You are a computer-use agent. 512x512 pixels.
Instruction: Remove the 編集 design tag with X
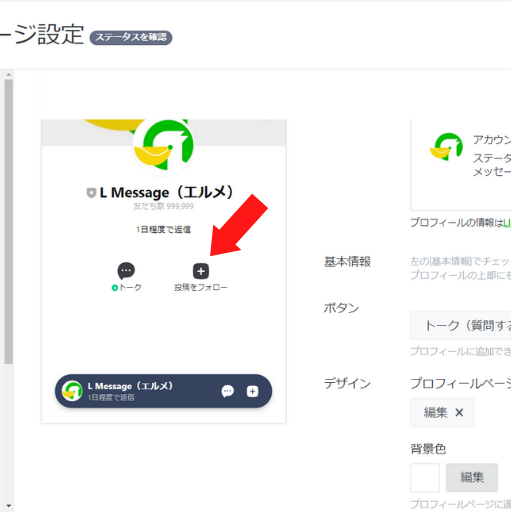(459, 413)
